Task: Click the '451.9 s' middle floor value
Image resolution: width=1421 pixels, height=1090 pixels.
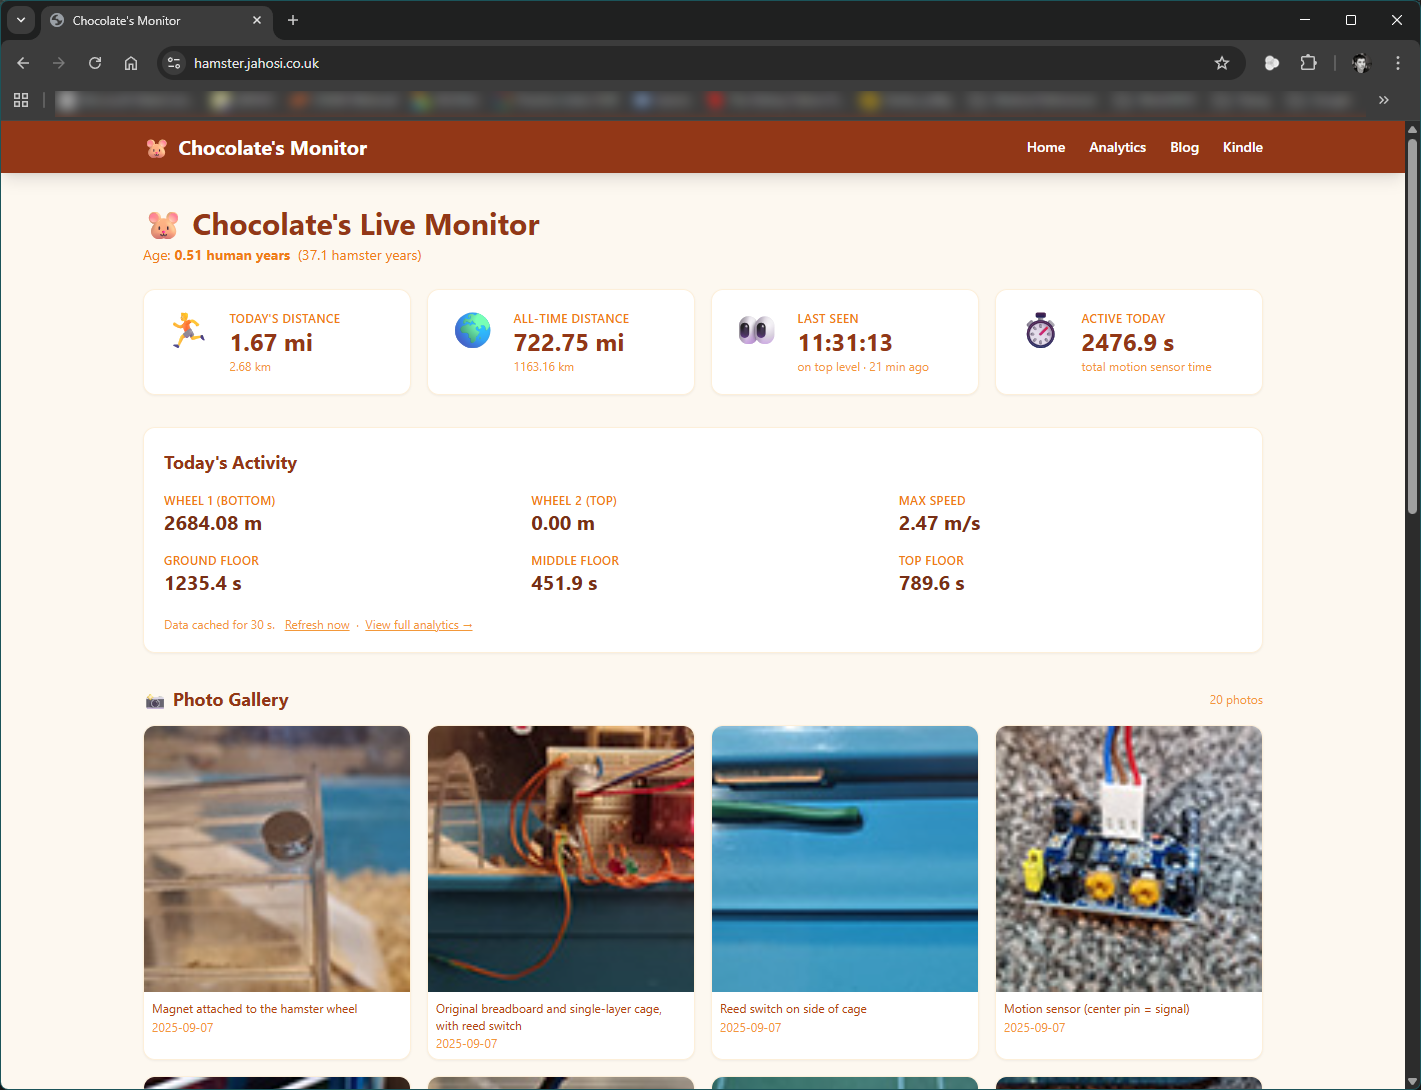Action: (564, 583)
